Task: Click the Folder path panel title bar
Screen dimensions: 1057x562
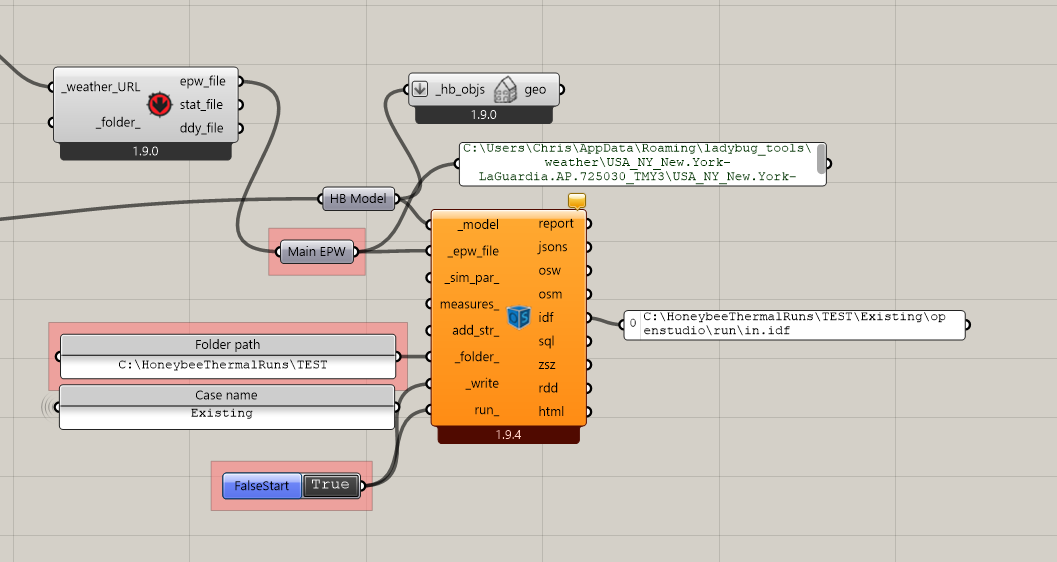Action: click(228, 345)
